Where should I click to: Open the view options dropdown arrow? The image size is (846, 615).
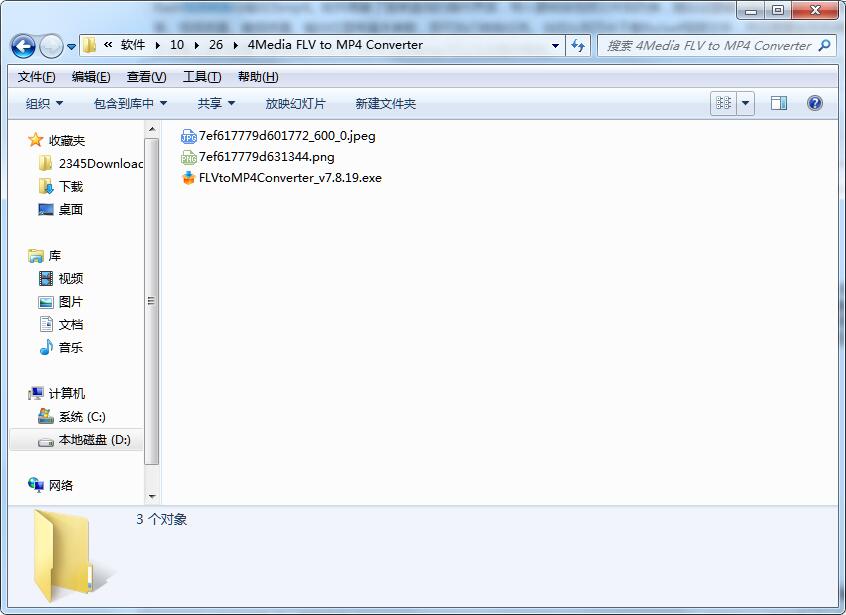click(x=745, y=103)
